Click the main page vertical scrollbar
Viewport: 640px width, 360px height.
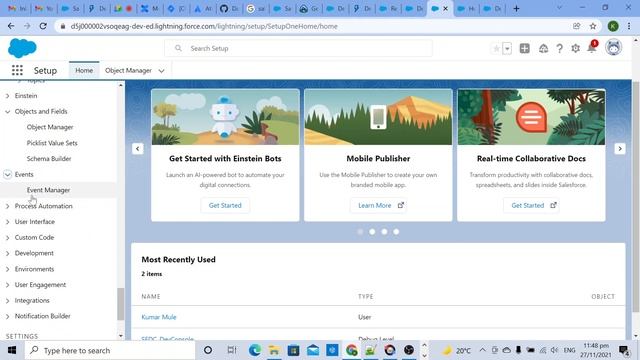[x=636, y=196]
